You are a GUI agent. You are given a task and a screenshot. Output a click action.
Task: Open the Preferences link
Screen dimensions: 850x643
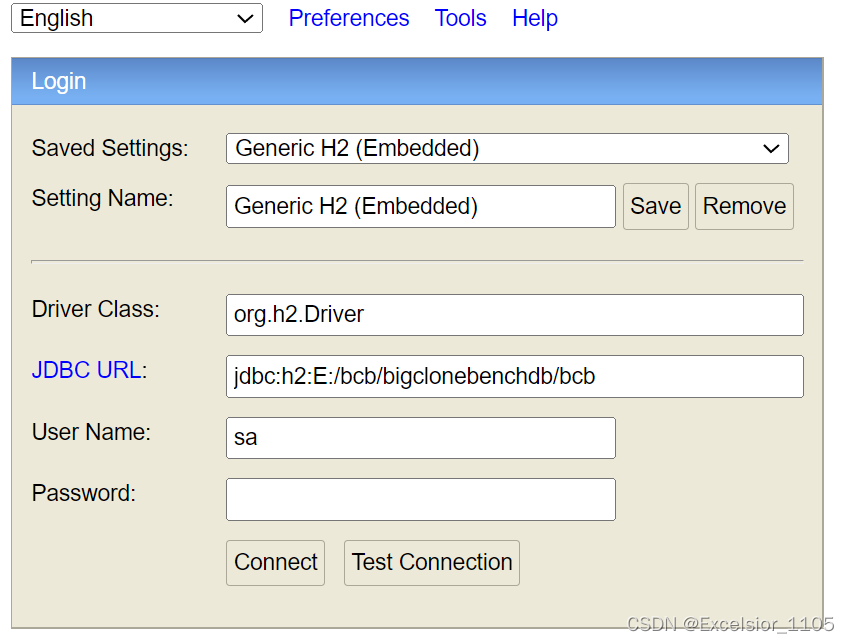pos(349,18)
